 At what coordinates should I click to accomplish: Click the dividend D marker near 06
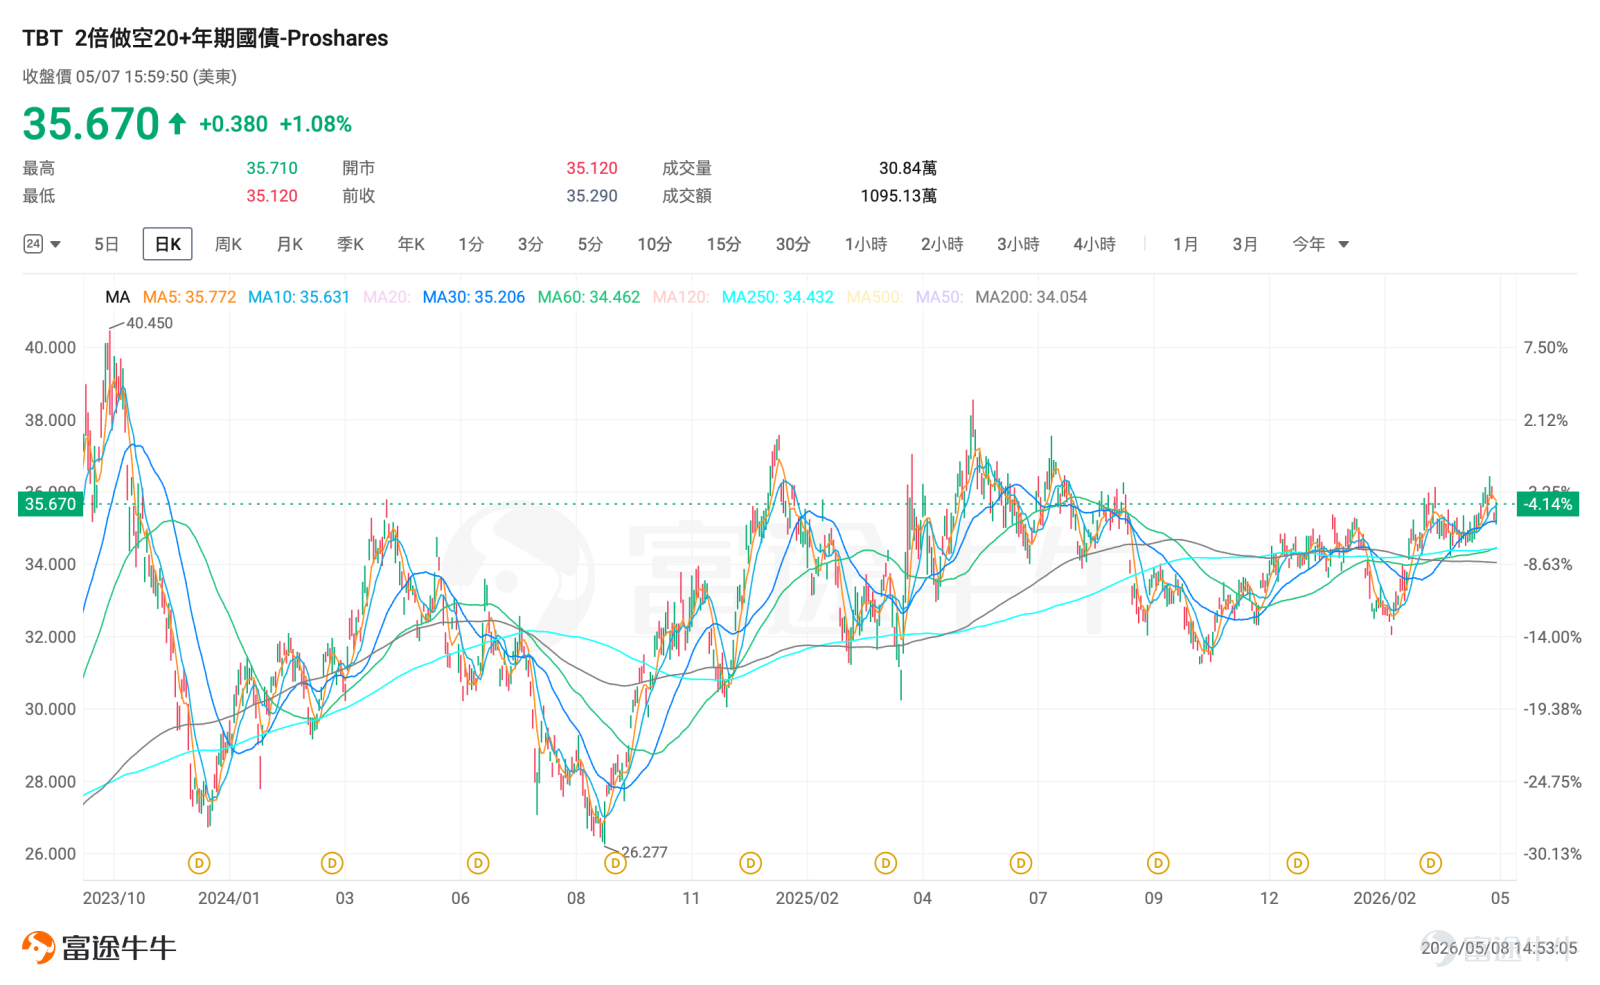pos(478,863)
